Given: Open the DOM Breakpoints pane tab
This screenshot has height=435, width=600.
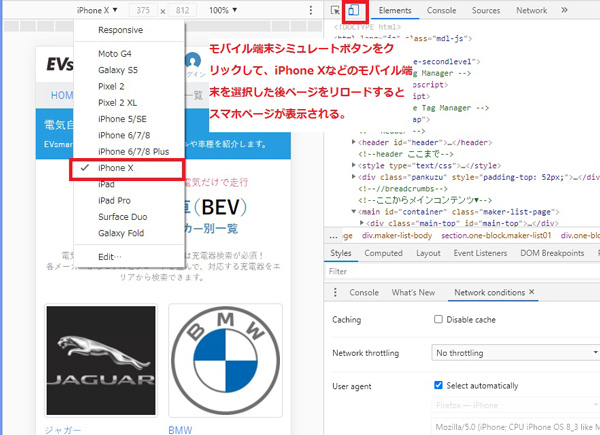Looking at the screenshot, I should pyautogui.click(x=552, y=253).
